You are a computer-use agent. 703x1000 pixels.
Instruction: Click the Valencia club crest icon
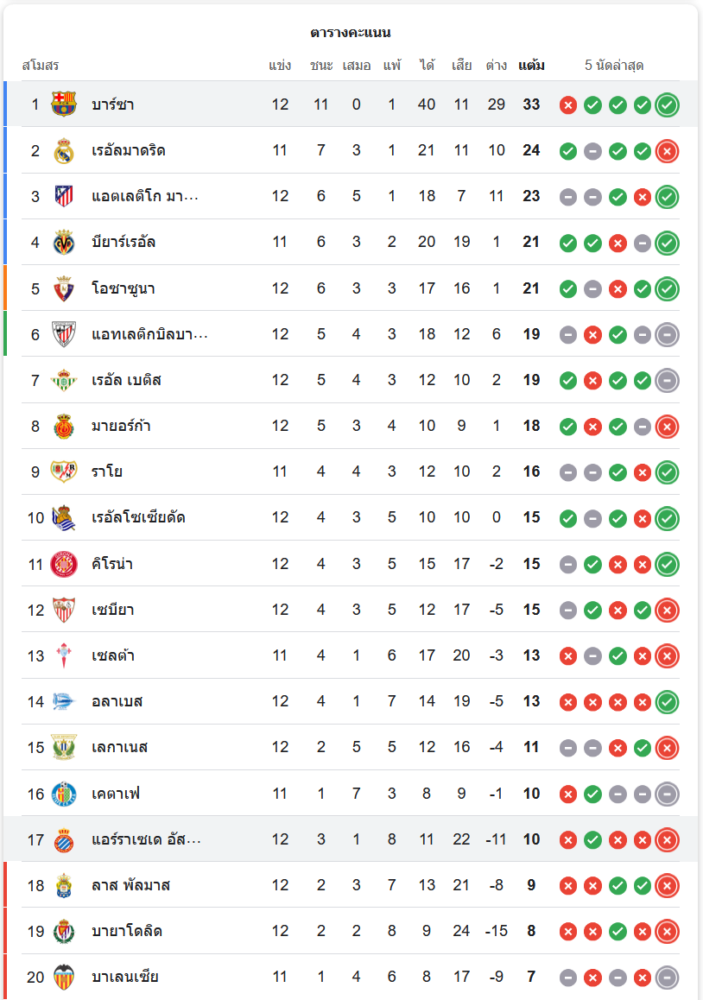click(x=64, y=977)
